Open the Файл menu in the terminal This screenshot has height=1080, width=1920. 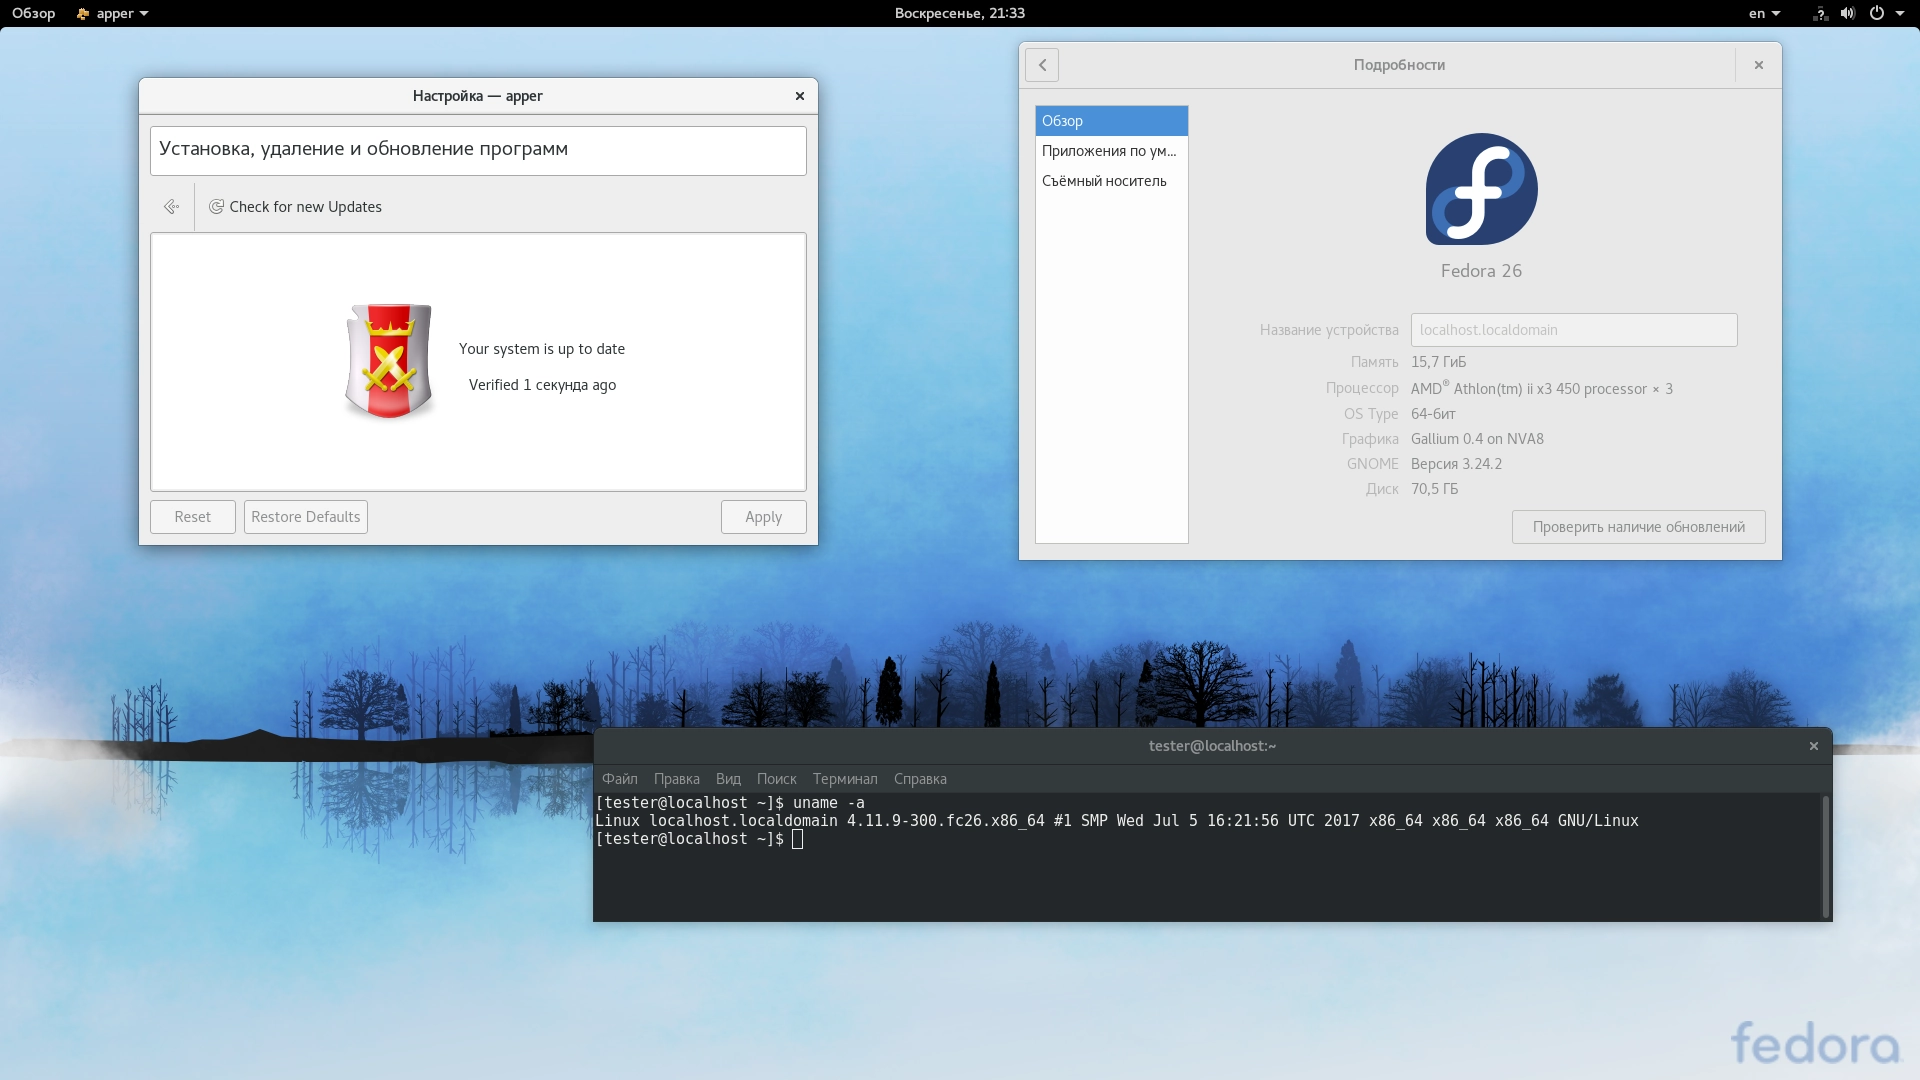point(620,779)
